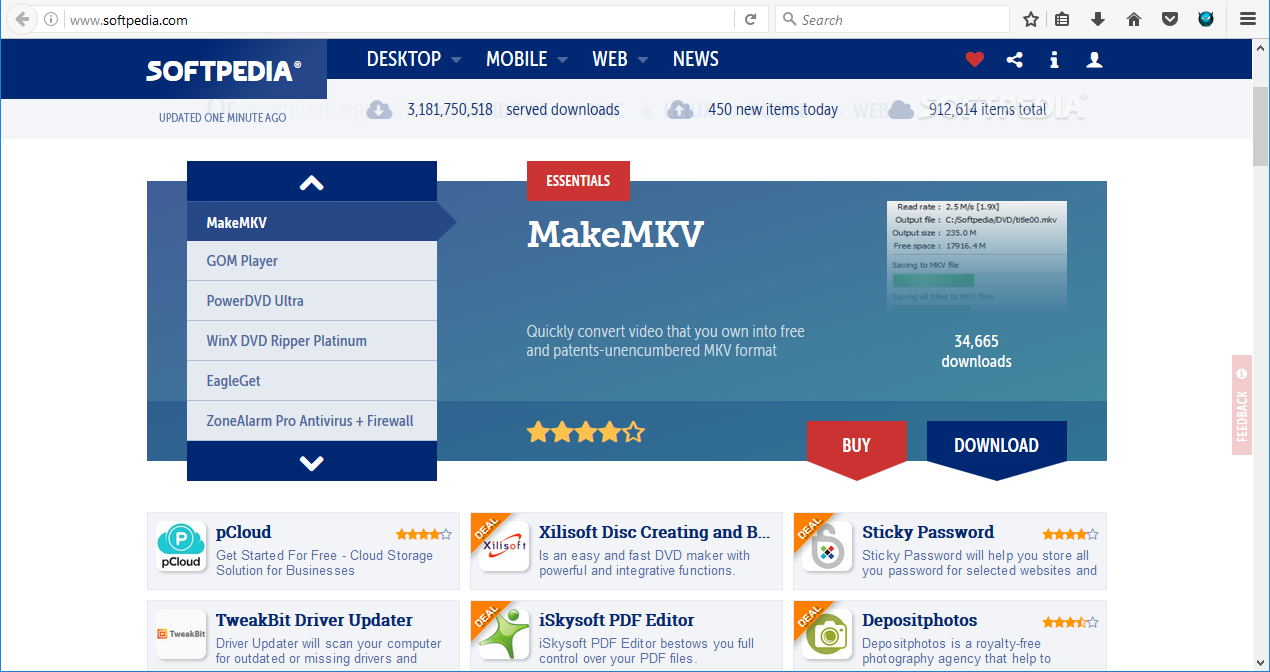Click the new items today cloud icon
The image size is (1270, 672).
tap(681, 110)
